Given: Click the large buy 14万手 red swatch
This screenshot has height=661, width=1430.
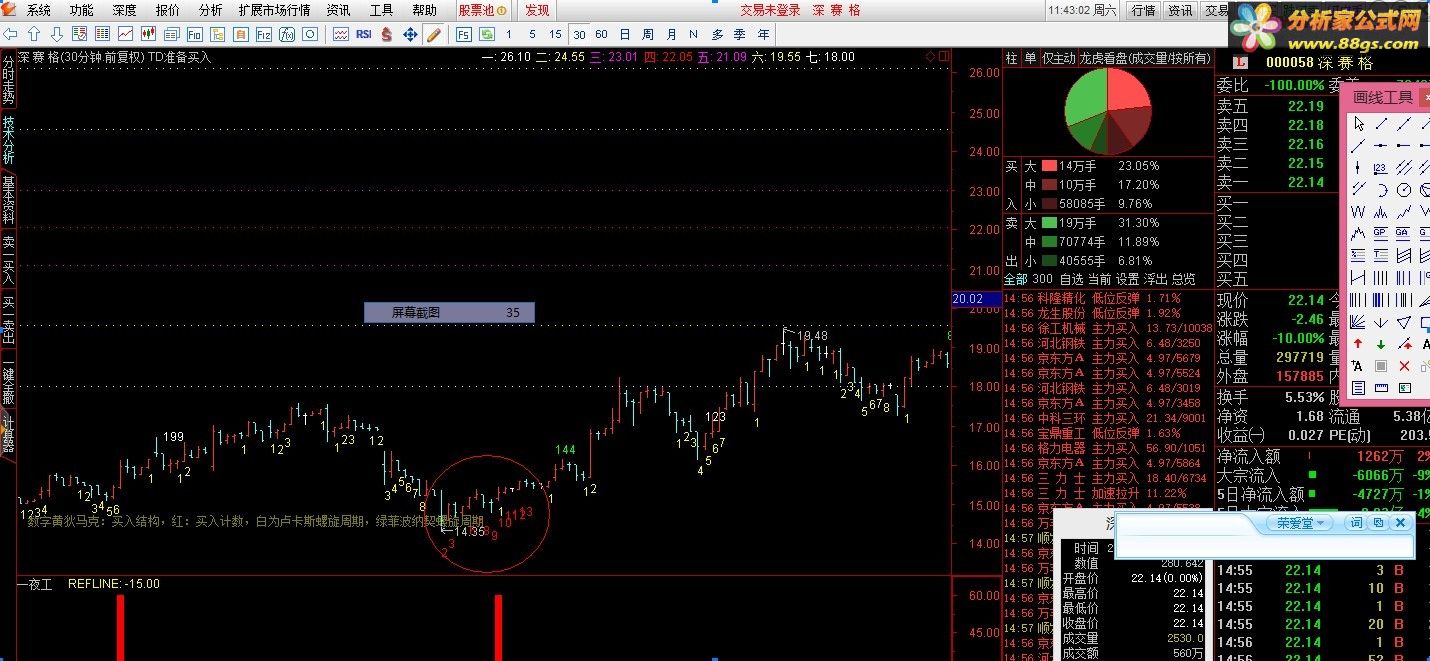Looking at the screenshot, I should [1049, 166].
